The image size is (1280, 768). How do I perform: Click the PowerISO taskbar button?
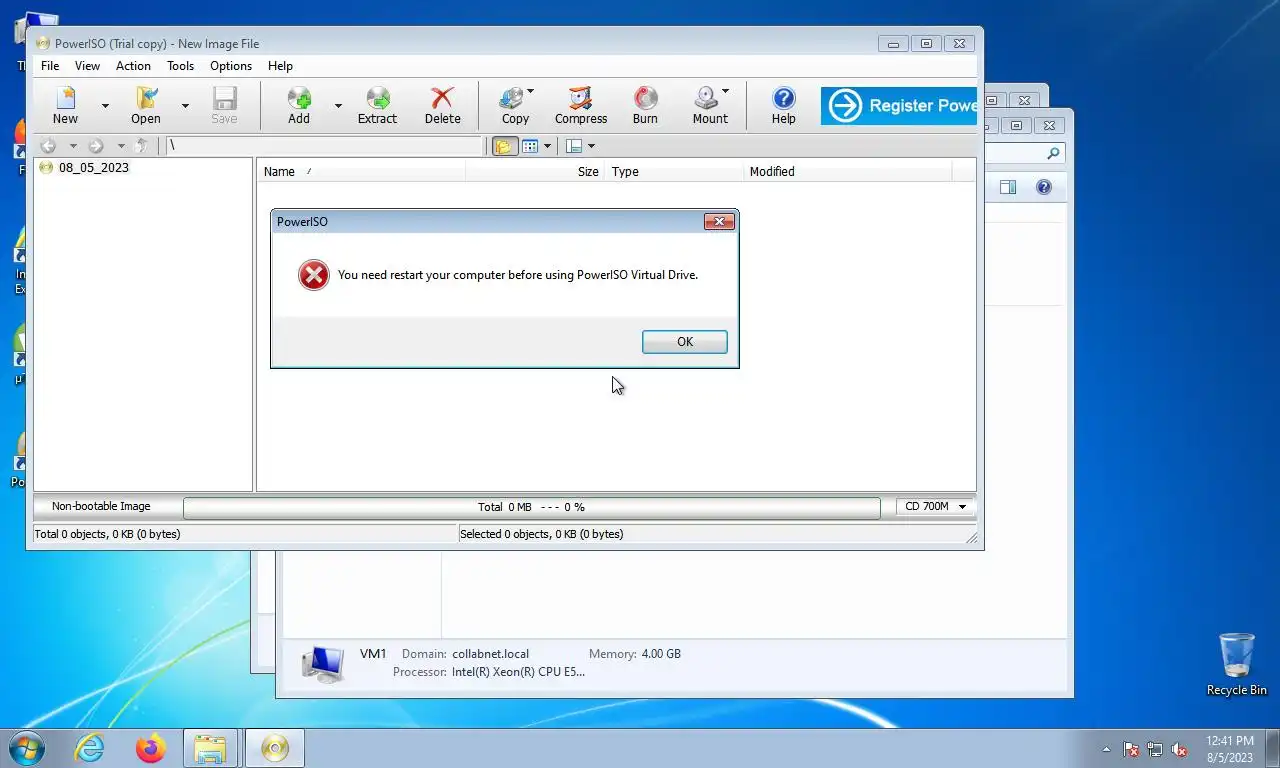[x=274, y=748]
